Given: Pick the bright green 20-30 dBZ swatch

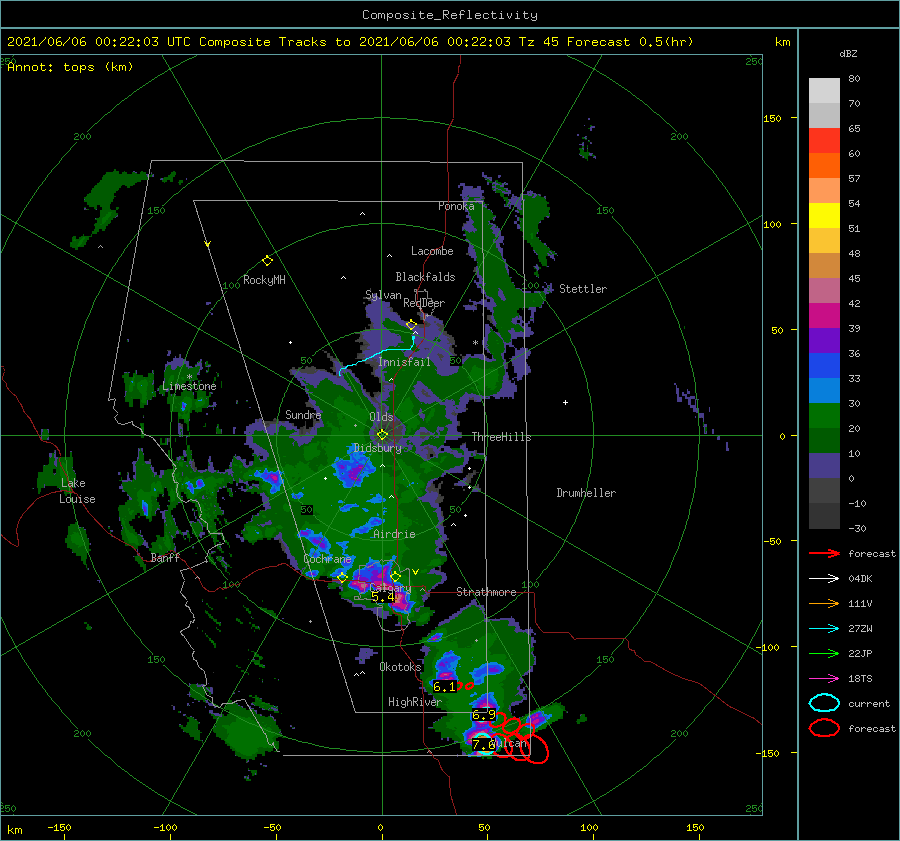Looking at the screenshot, I should click(x=824, y=416).
